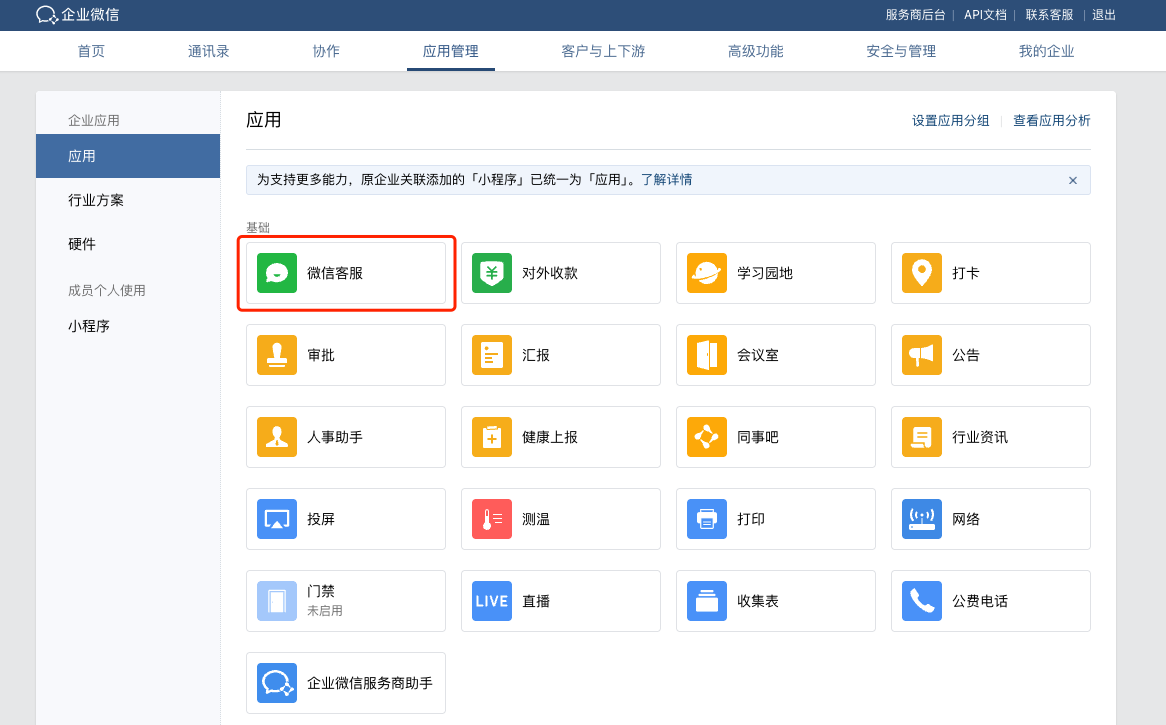
Task: Open the 行业资讯 news icon
Action: pos(921,436)
